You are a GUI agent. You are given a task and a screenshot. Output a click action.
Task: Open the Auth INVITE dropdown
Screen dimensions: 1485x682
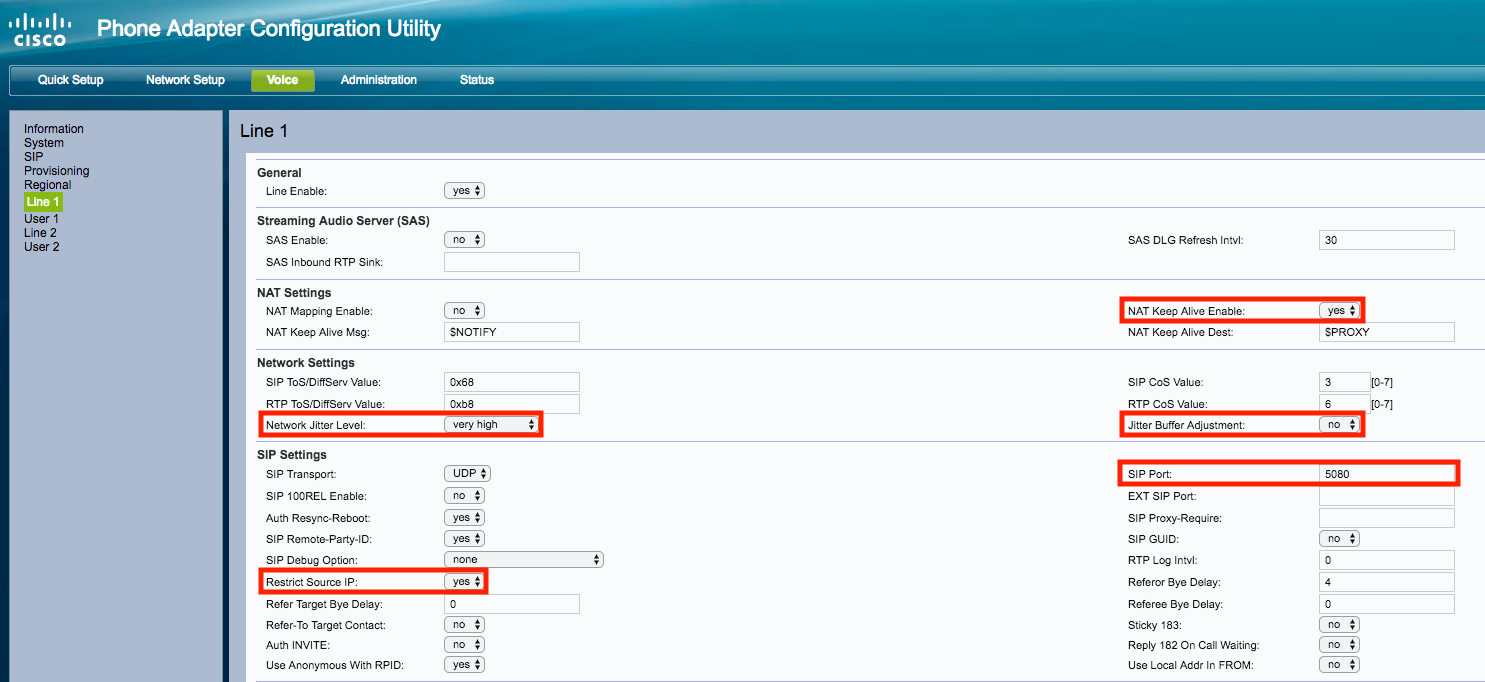[464, 646]
